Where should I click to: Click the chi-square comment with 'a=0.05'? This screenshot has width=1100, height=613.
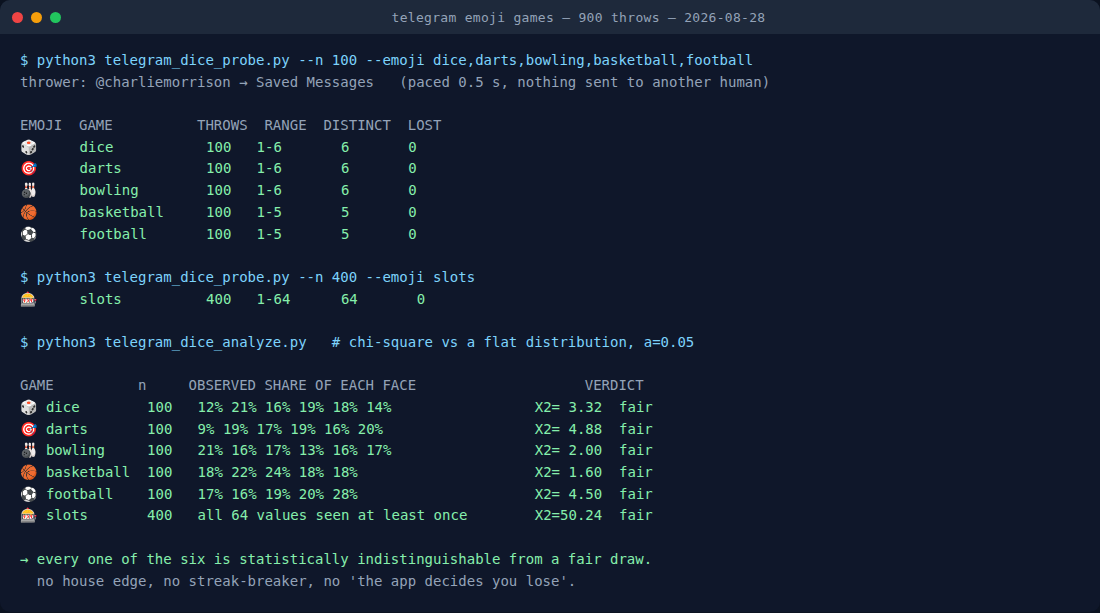[x=512, y=342]
